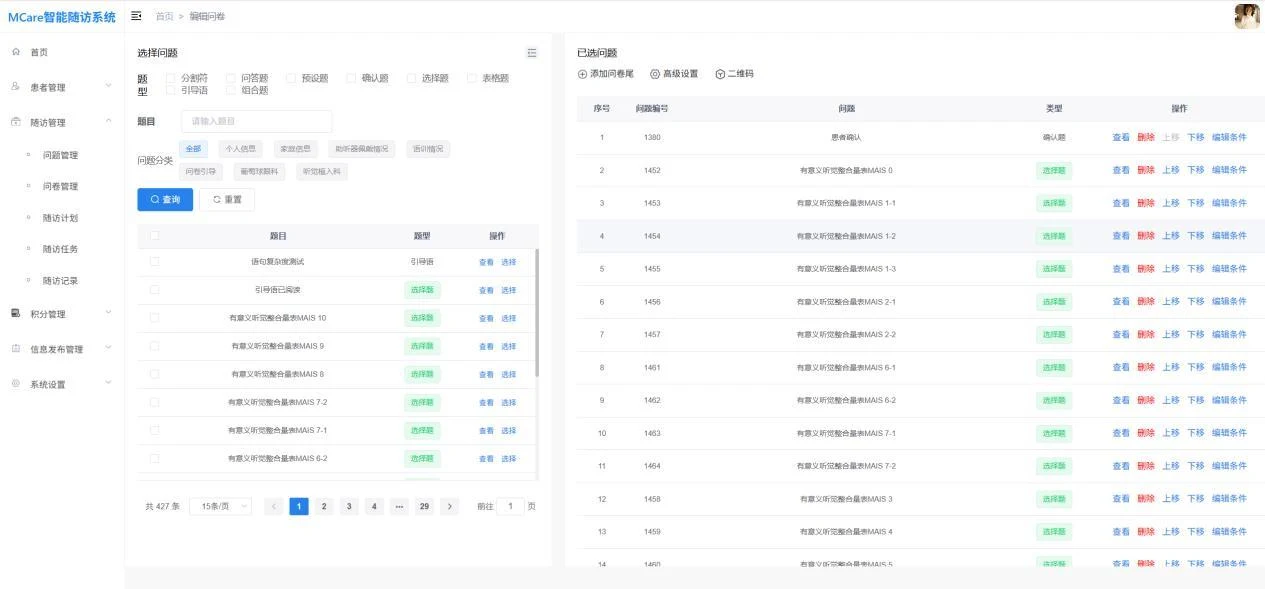
Task: Check the 表格题 question type checkbox
Action: 472,78
